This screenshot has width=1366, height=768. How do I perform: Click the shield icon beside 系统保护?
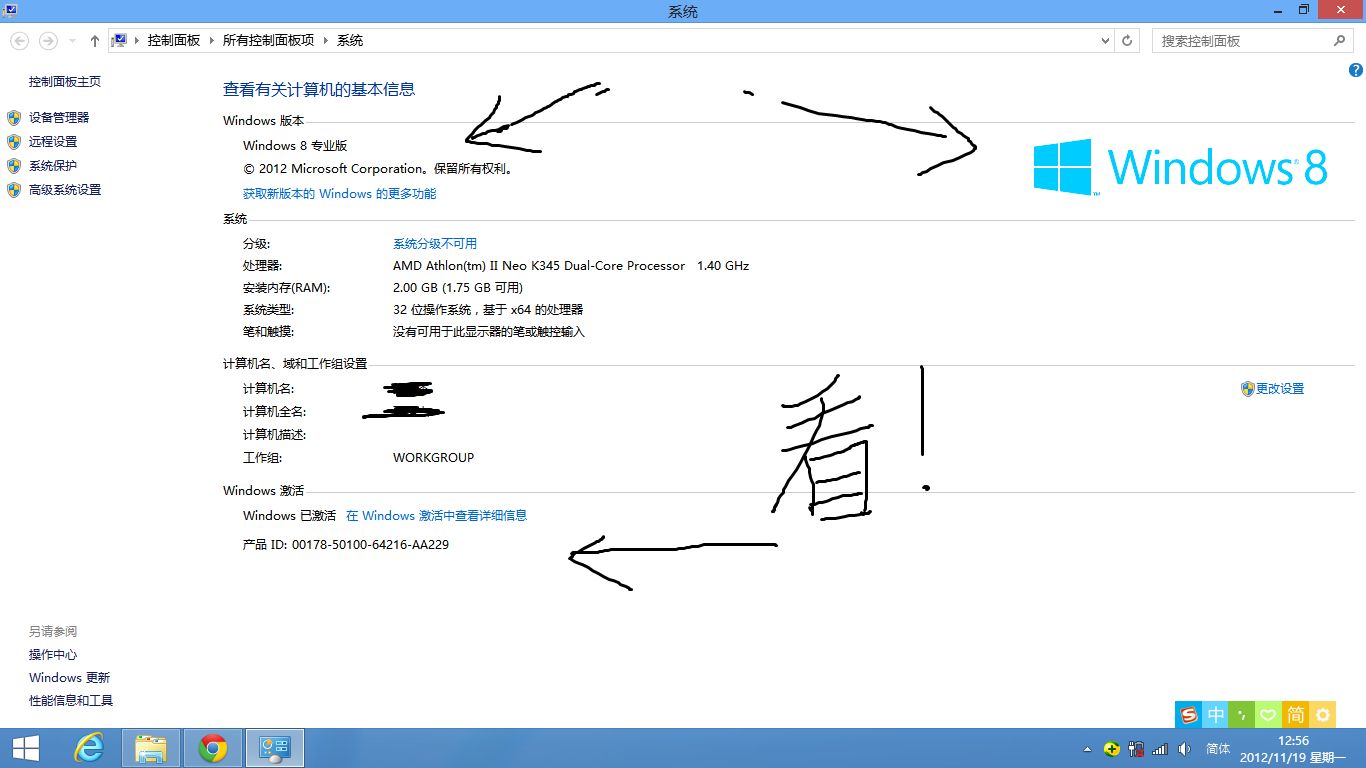coord(14,166)
